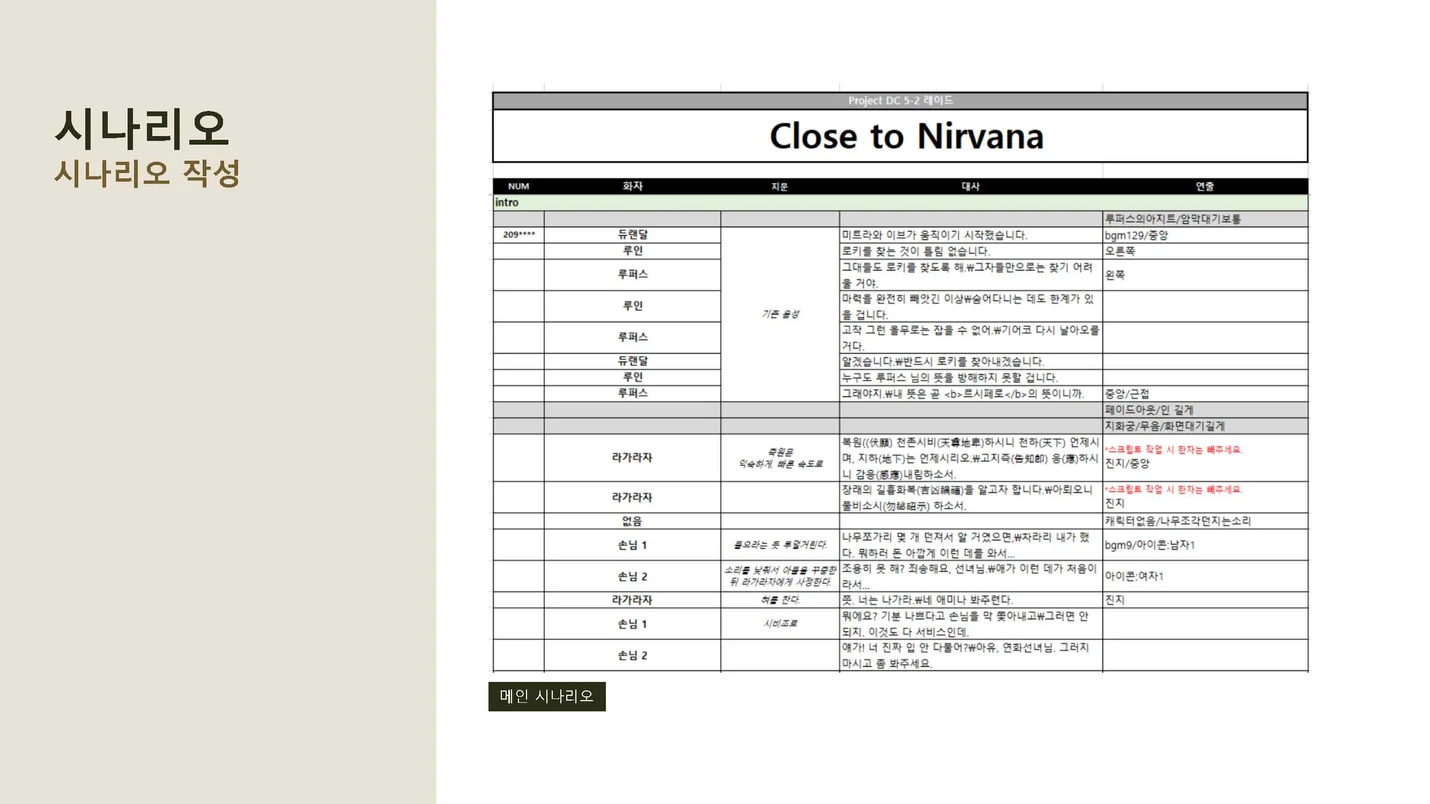Click the stage direction '혀를 찬다.'
The height and width of the screenshot is (804, 1430).
tap(780, 600)
